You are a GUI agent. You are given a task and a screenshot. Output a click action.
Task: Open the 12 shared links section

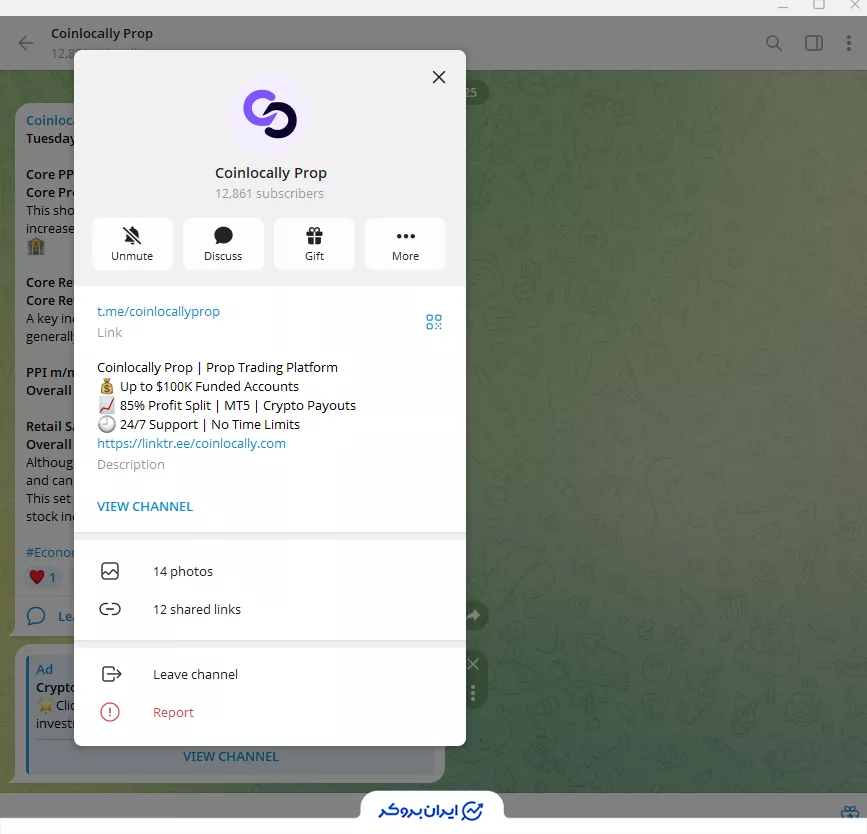coord(270,609)
